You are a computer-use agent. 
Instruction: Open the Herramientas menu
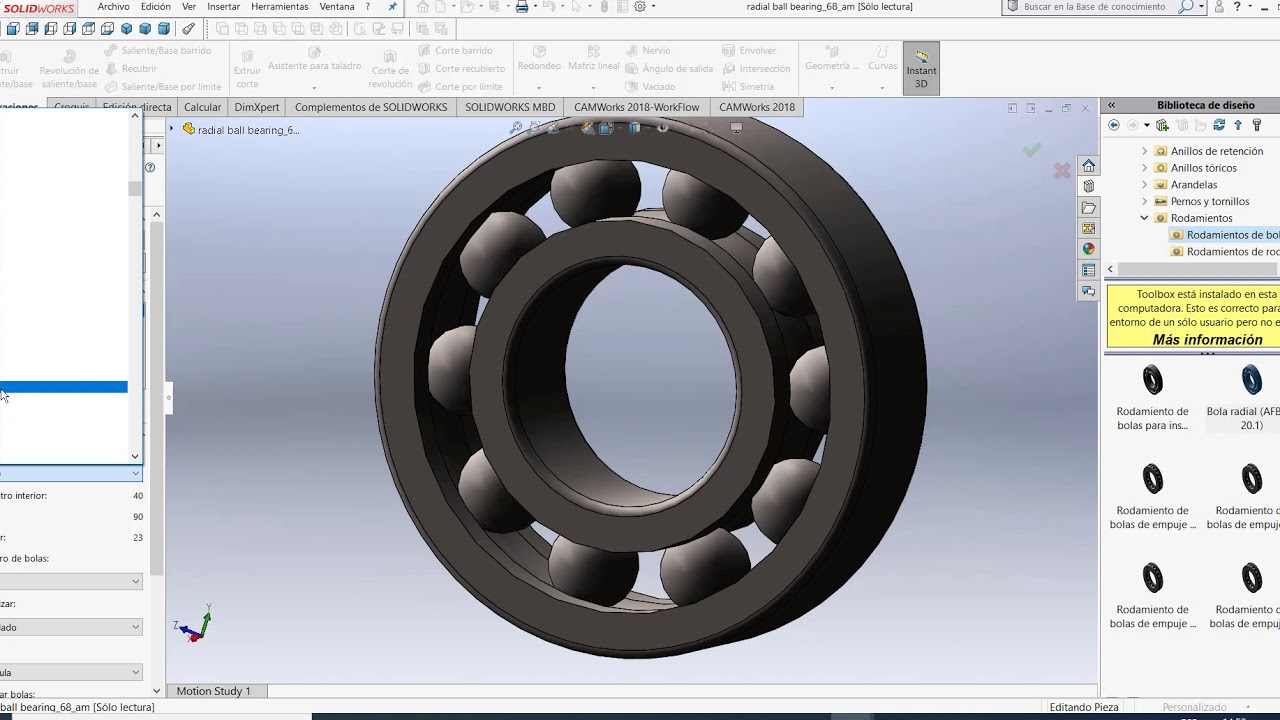[280, 7]
